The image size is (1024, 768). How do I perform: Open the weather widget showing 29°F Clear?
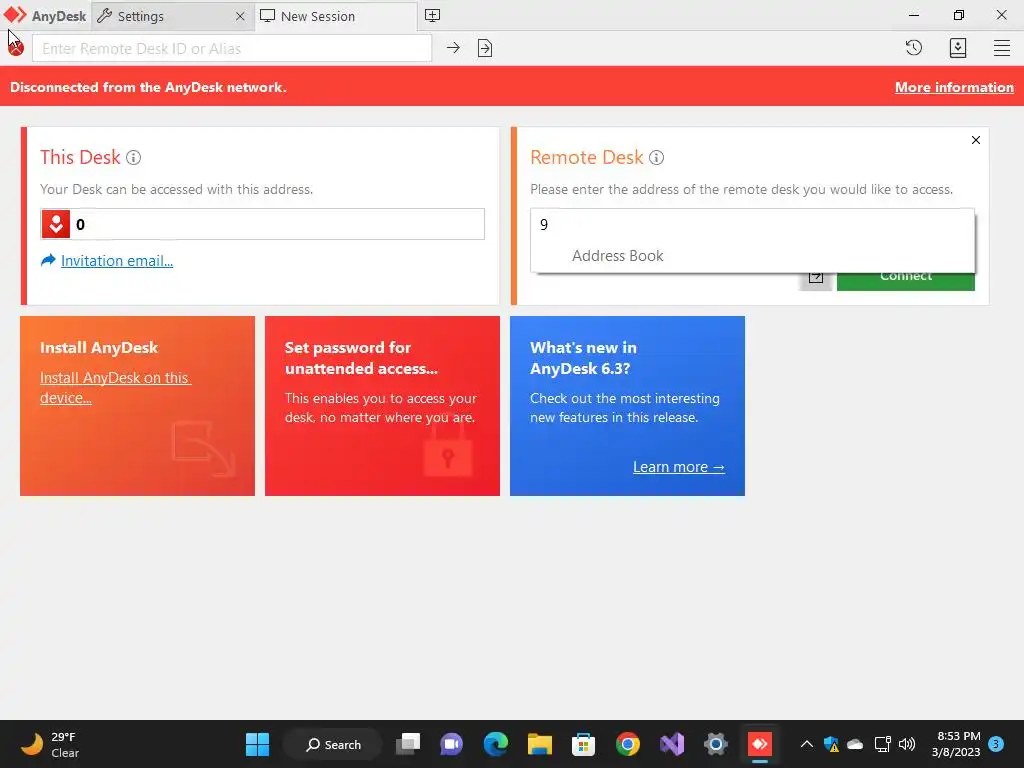[x=50, y=744]
